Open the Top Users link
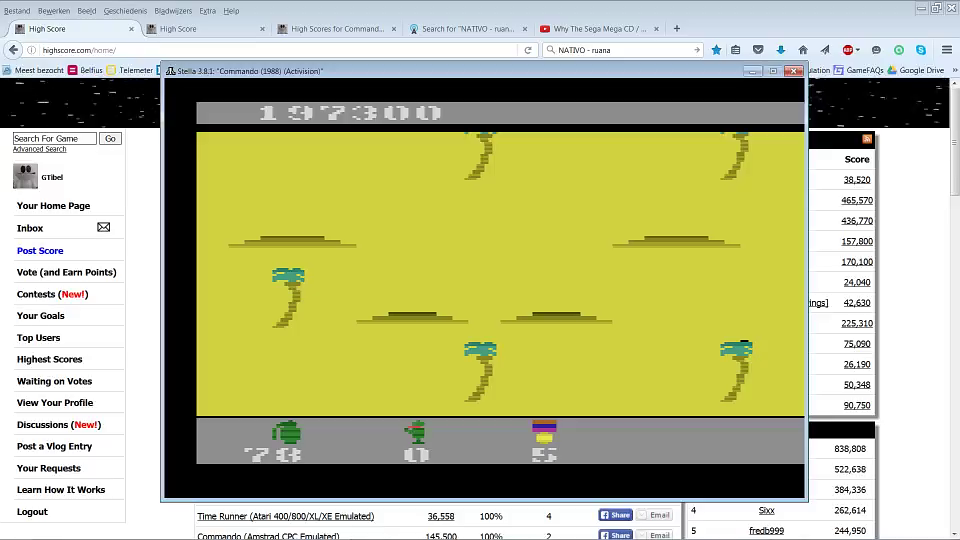 pyautogui.click(x=39, y=338)
